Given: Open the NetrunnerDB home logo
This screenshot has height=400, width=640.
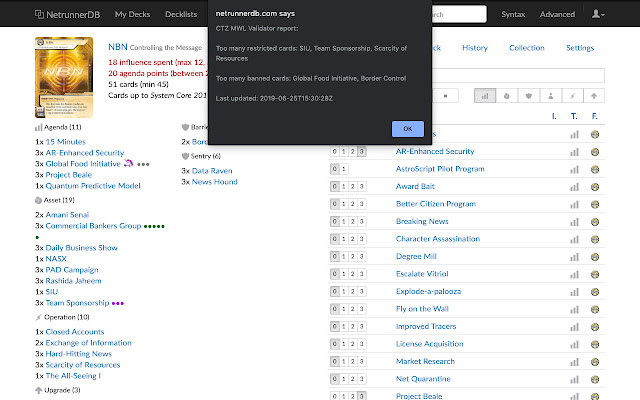Looking at the screenshot, I should [67, 14].
